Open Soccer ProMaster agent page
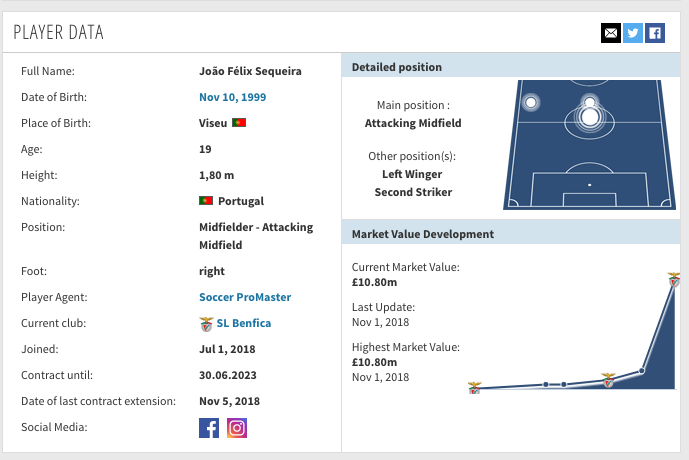This screenshot has width=689, height=460. click(245, 297)
